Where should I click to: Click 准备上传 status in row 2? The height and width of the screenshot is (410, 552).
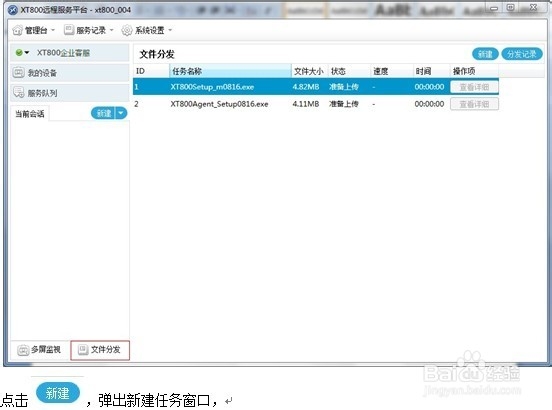344,104
